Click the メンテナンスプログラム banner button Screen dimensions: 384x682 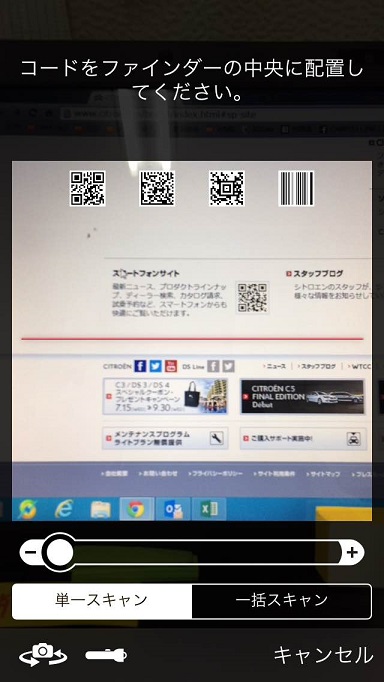165,438
